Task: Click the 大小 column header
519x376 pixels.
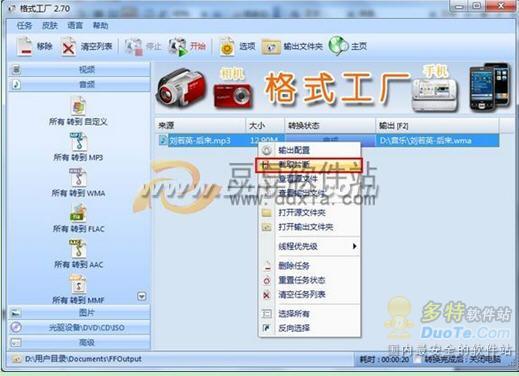Action: (265, 125)
